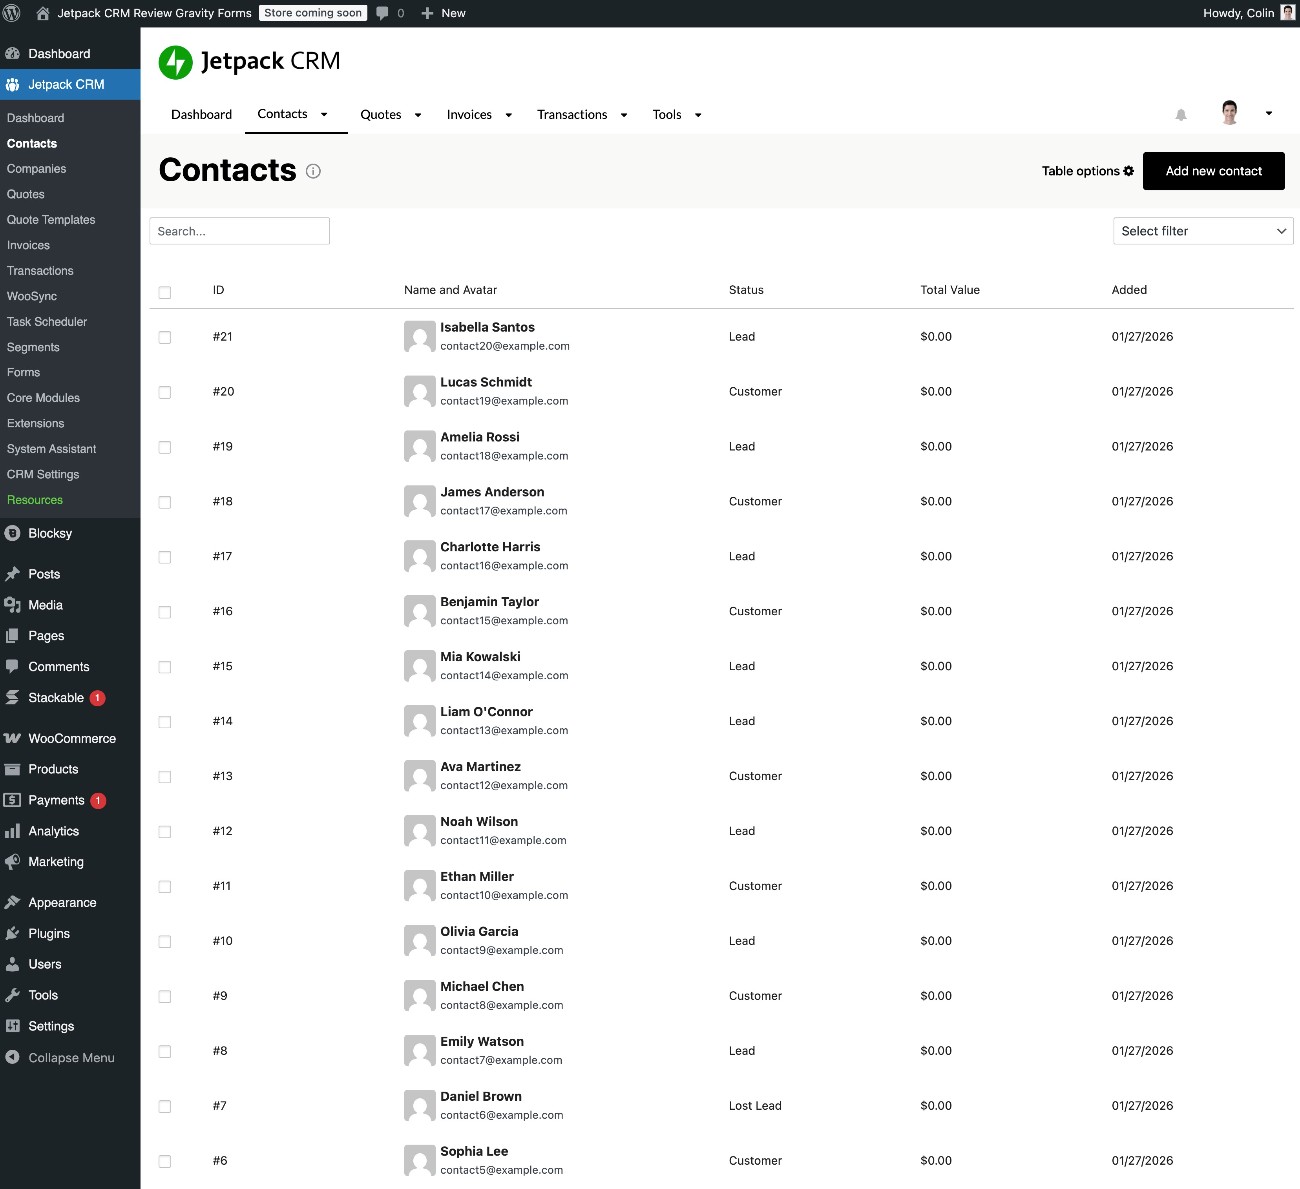Select the WooCommerce sidebar icon
The width and height of the screenshot is (1300, 1189).
coord(14,738)
